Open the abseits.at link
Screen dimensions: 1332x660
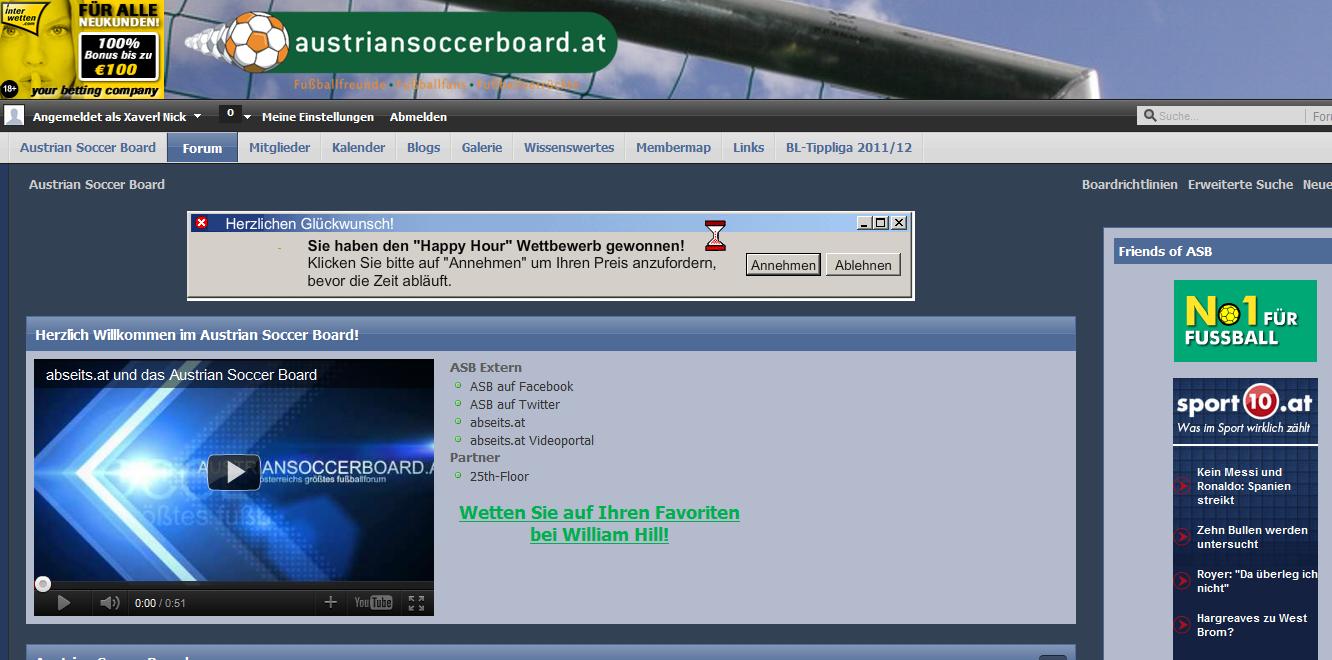pos(497,423)
